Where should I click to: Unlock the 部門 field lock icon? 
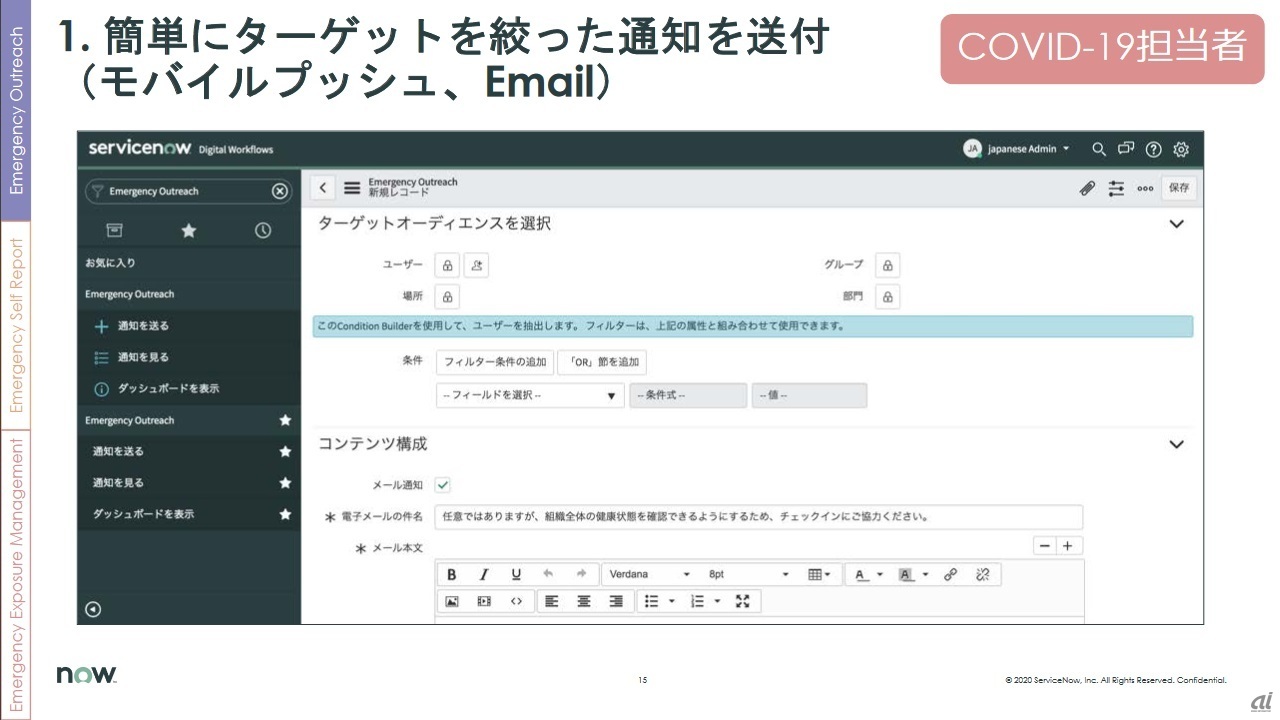pyautogui.click(x=888, y=297)
